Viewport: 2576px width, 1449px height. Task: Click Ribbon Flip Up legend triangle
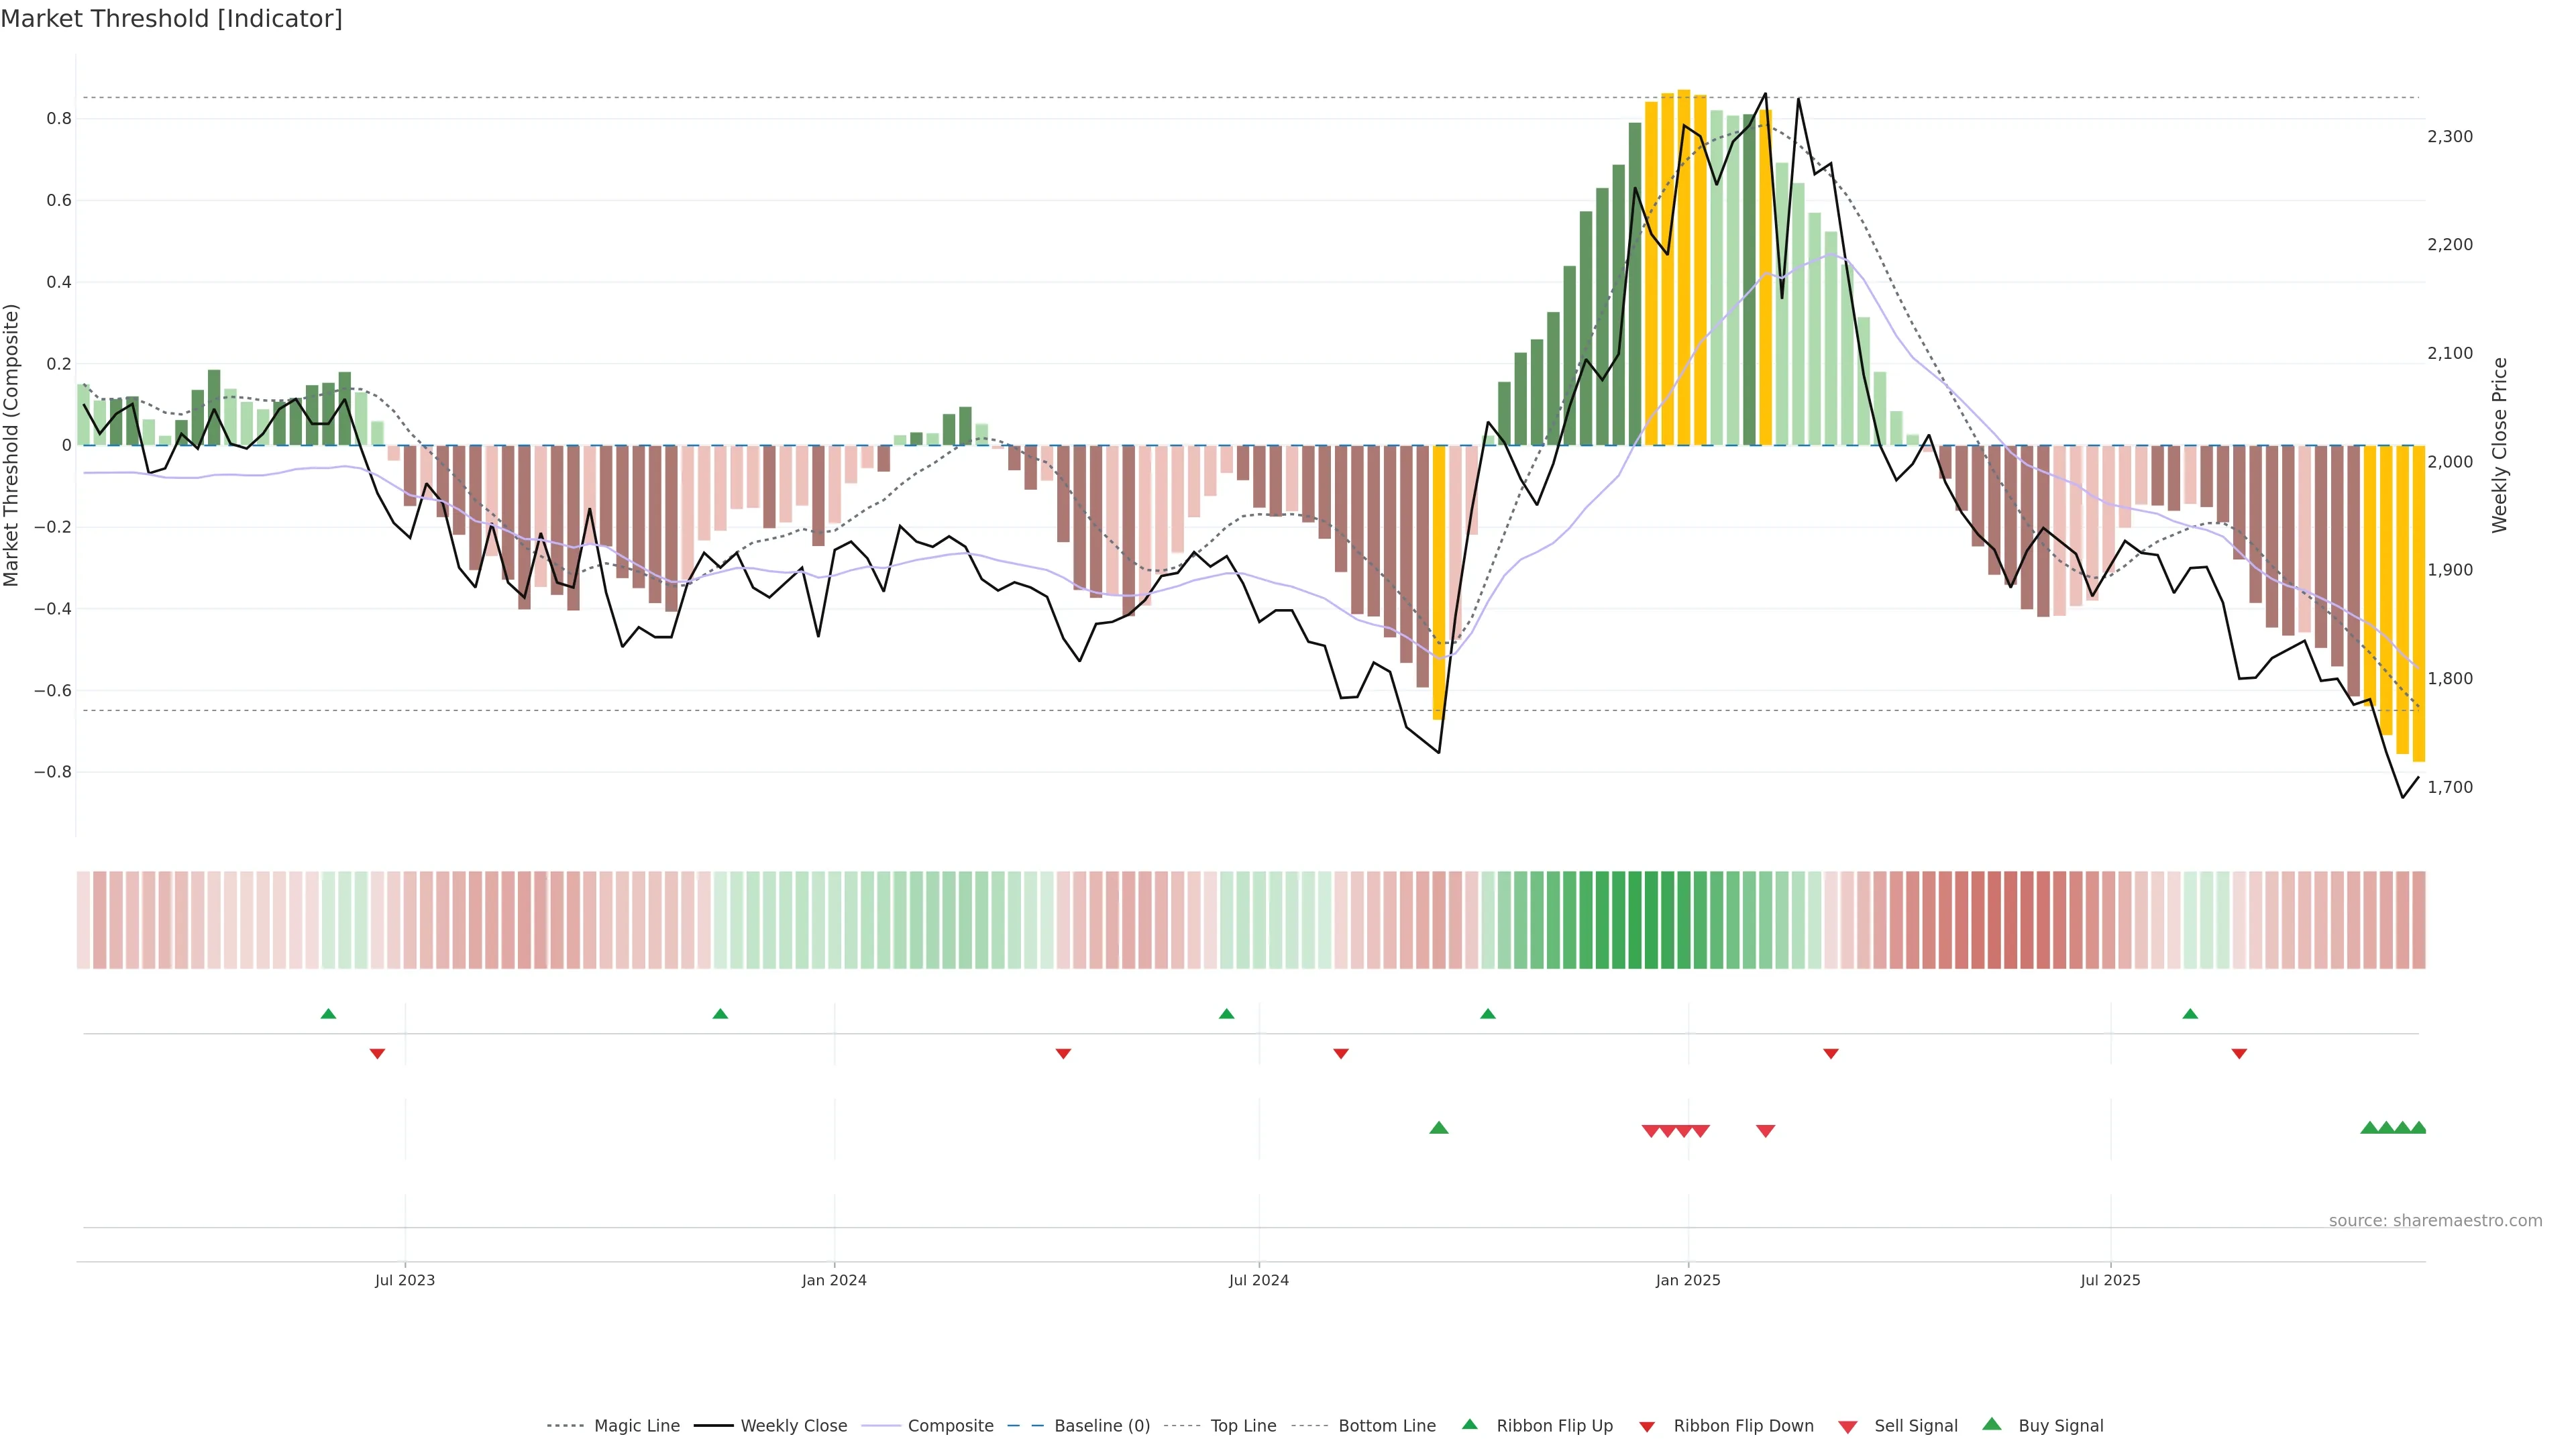click(x=1469, y=1424)
